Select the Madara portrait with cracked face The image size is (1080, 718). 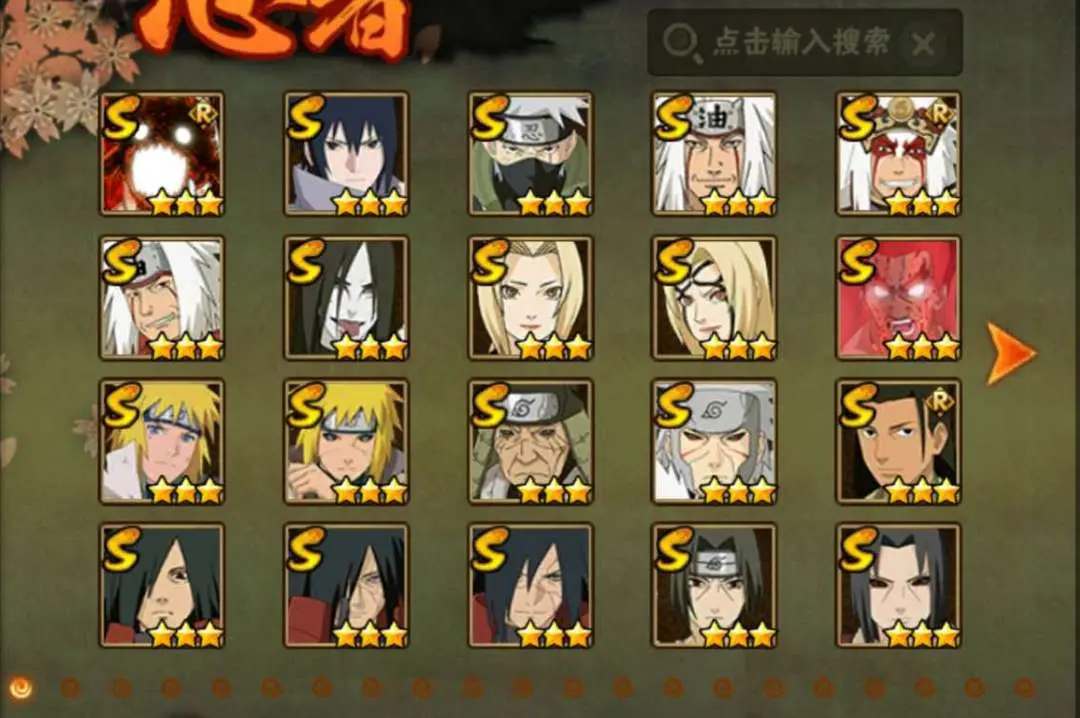pyautogui.click(x=530, y=586)
